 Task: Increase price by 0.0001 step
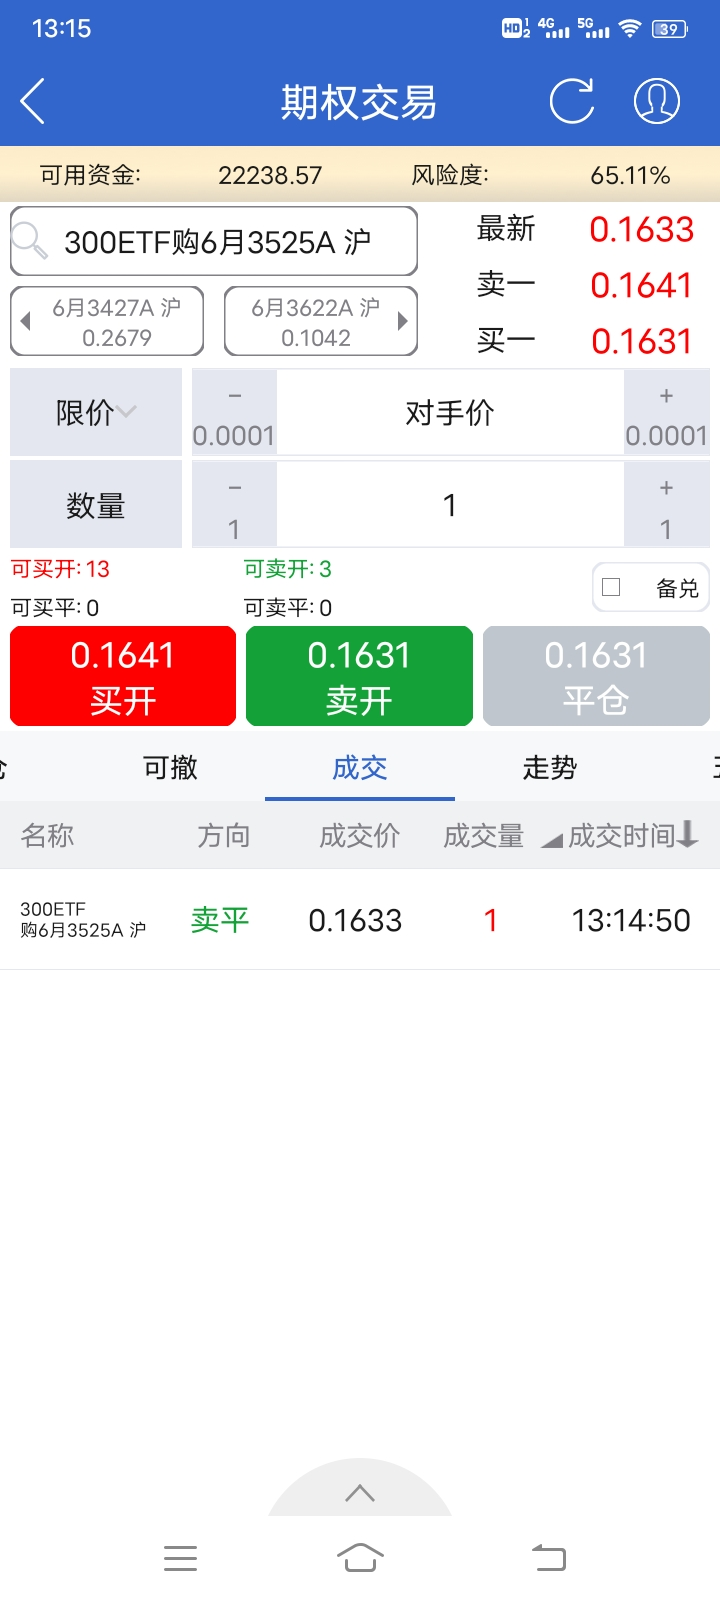(x=666, y=413)
